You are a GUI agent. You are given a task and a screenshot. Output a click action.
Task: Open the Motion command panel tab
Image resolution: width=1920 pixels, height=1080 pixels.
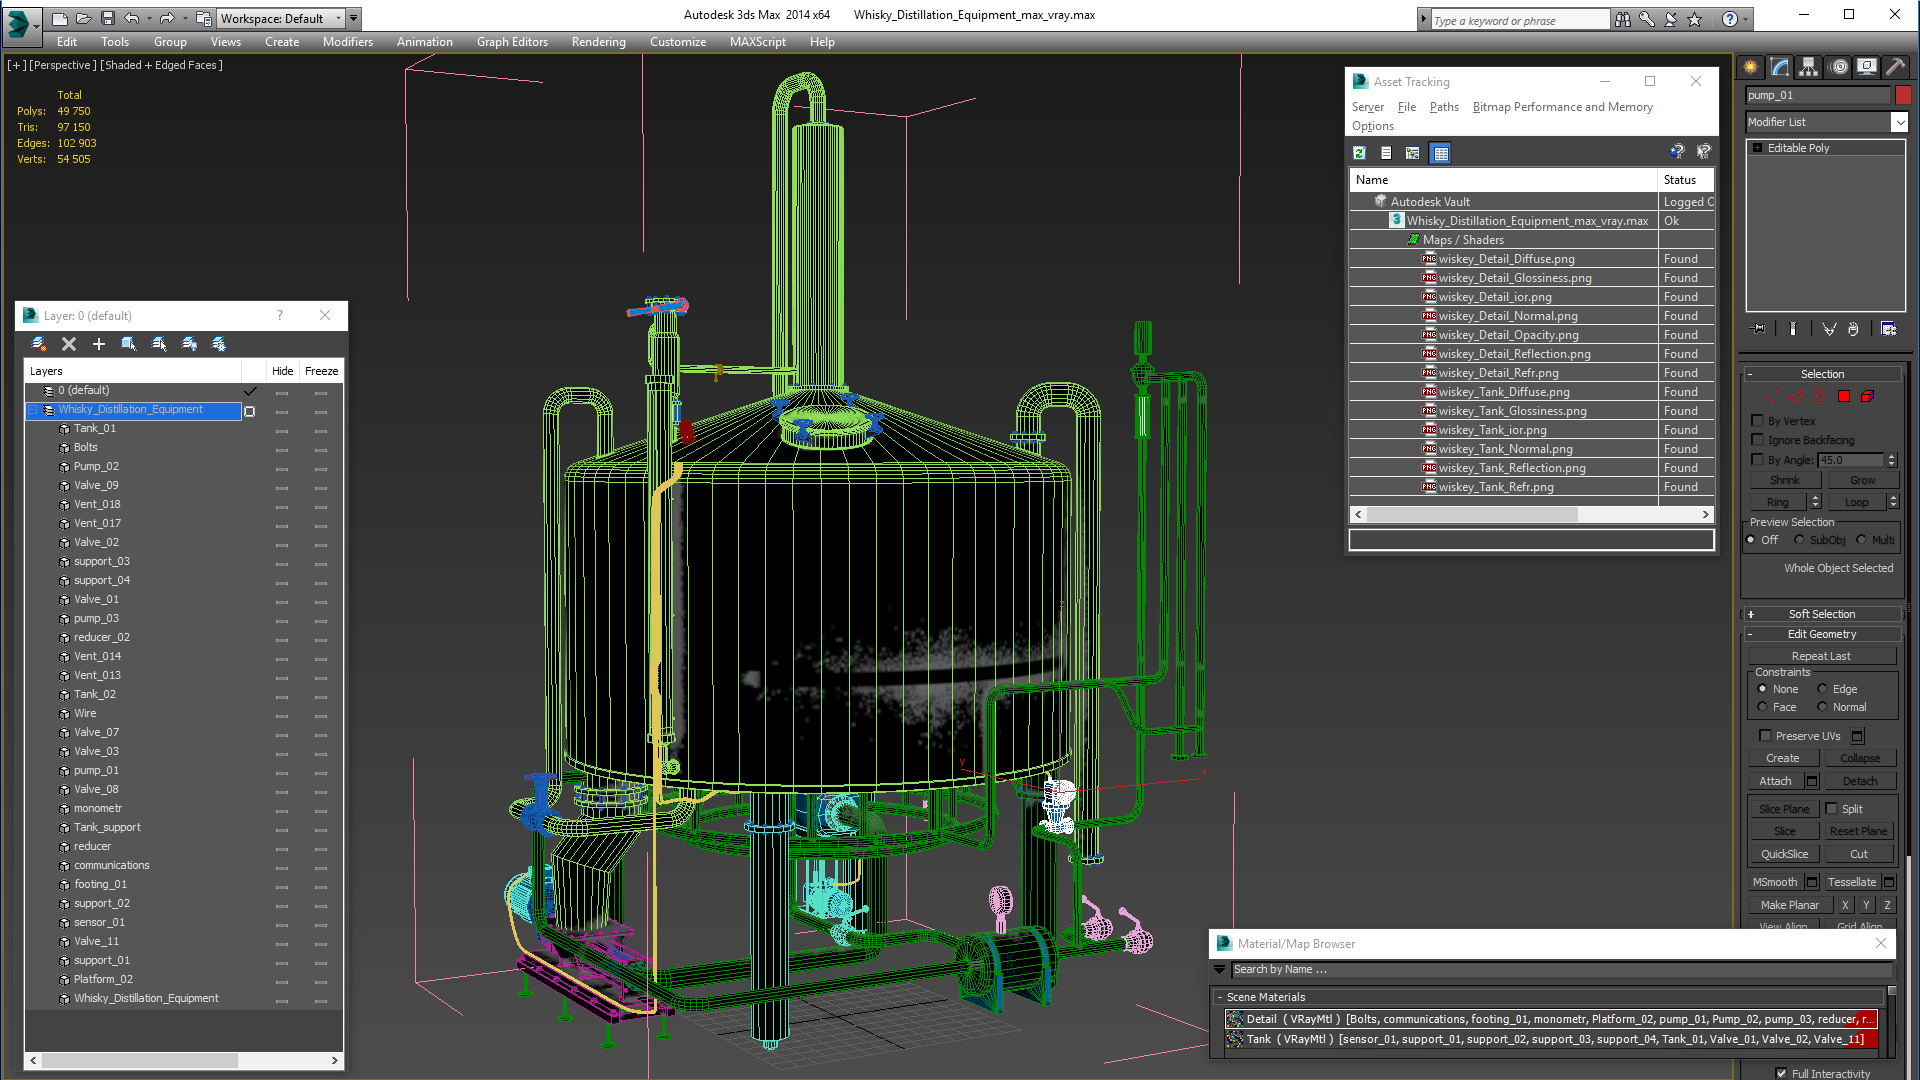pos(1838,67)
